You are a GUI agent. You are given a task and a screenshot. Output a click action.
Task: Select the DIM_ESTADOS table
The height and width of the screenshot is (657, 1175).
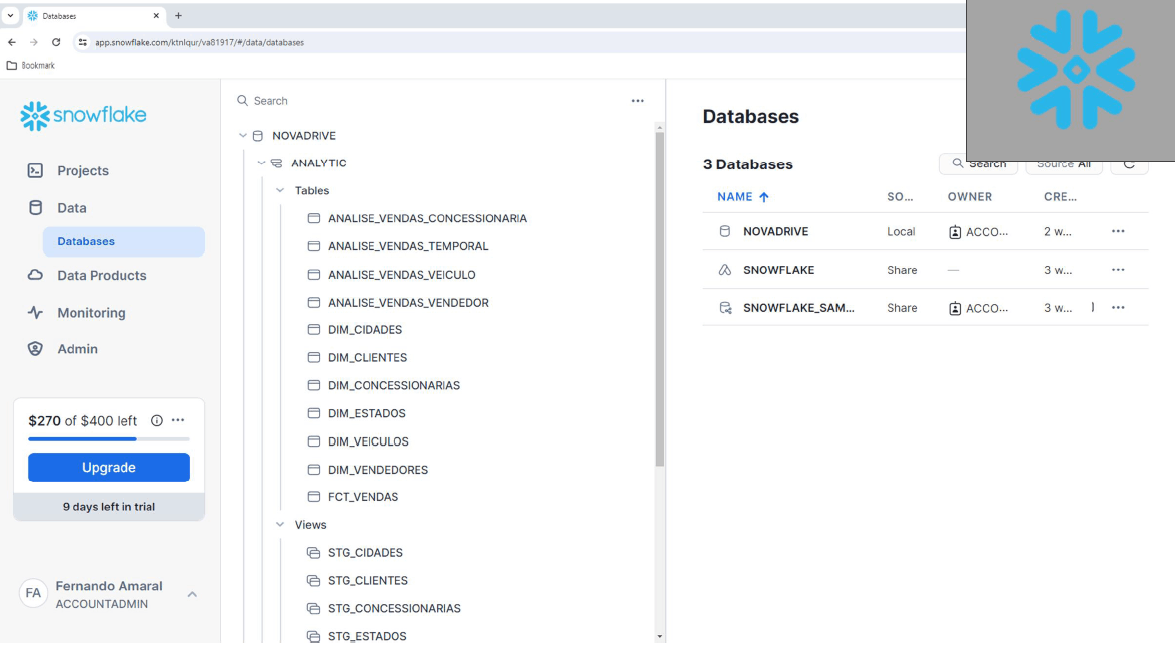point(366,413)
